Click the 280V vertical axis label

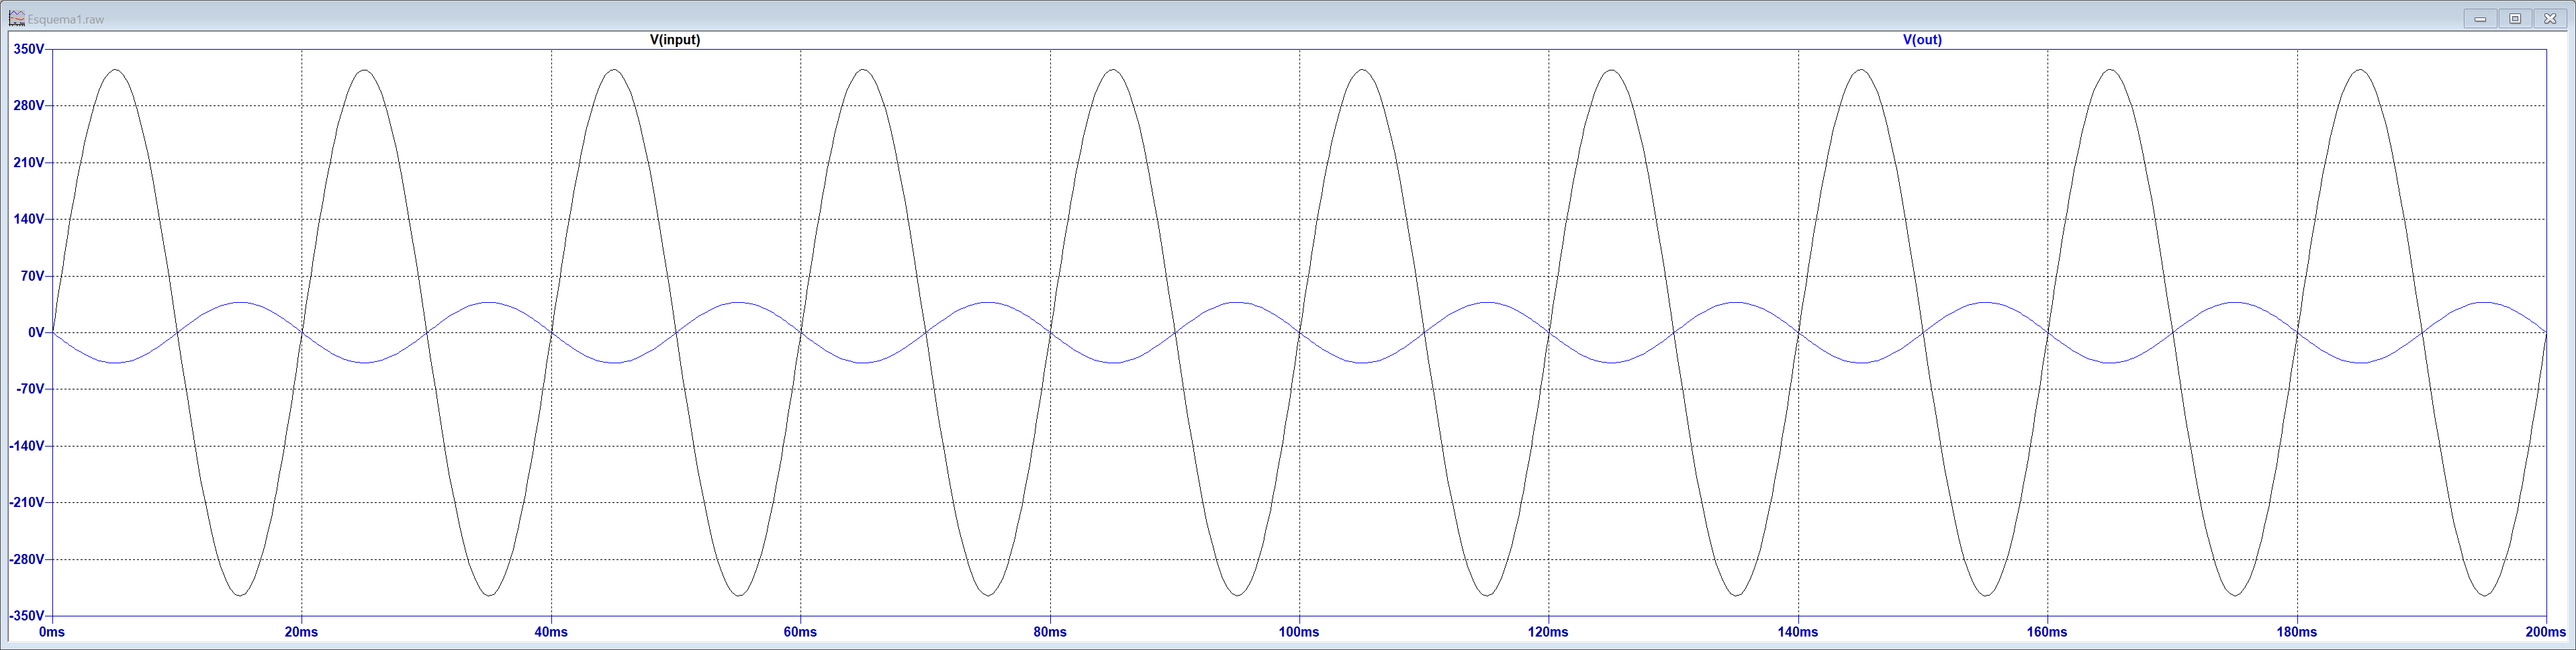pos(28,106)
